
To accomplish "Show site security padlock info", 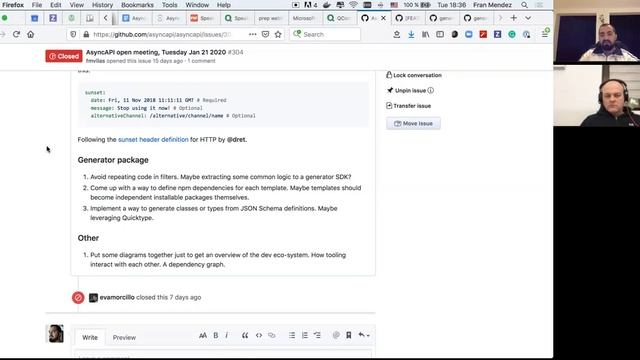I will (x=86, y=34).
